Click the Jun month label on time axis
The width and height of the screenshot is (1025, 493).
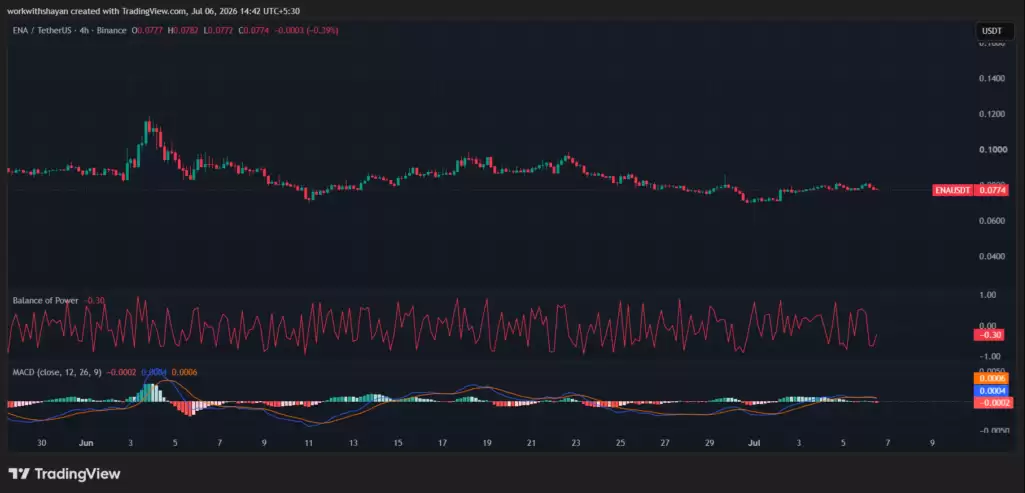(86, 443)
